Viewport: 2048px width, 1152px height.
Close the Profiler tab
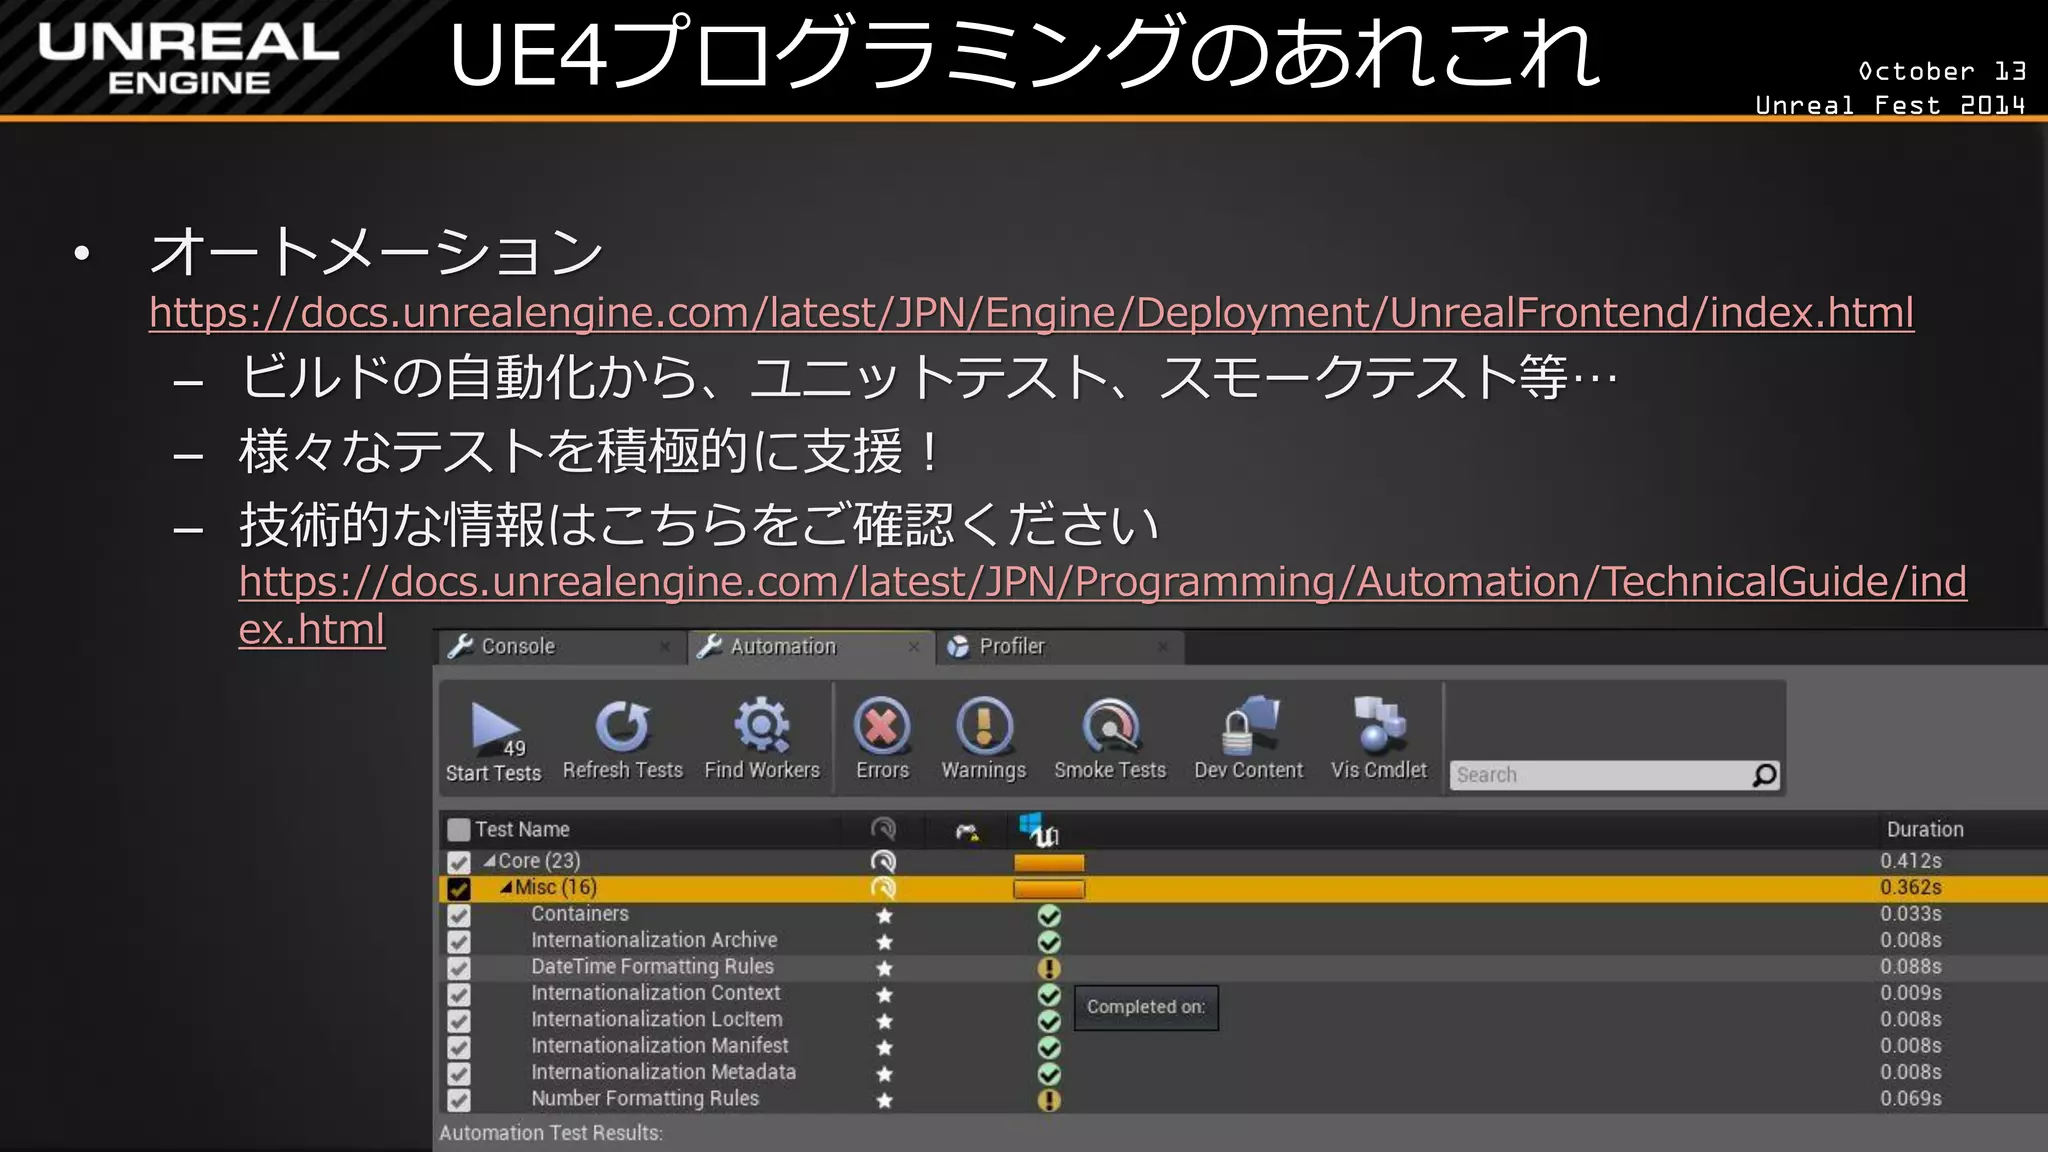[1162, 647]
